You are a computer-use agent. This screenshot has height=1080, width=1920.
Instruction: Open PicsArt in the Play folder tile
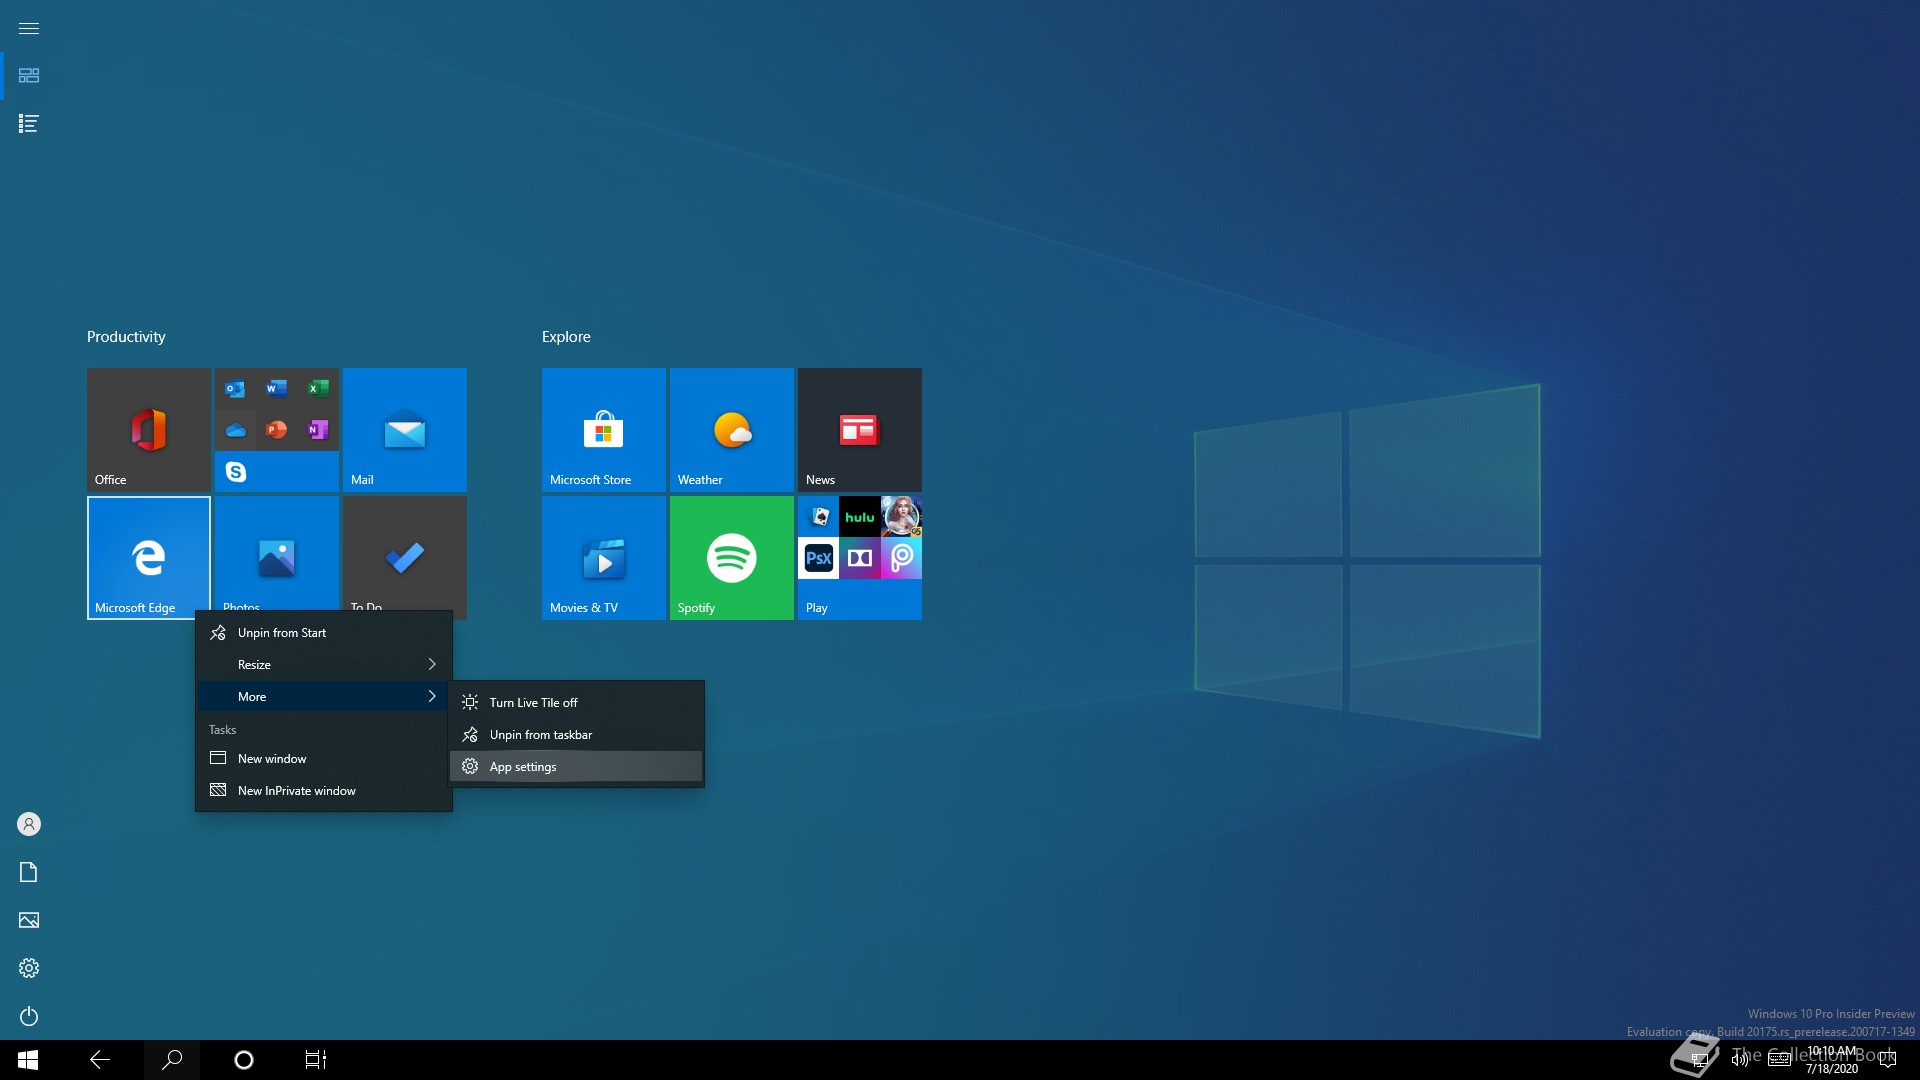click(x=902, y=558)
